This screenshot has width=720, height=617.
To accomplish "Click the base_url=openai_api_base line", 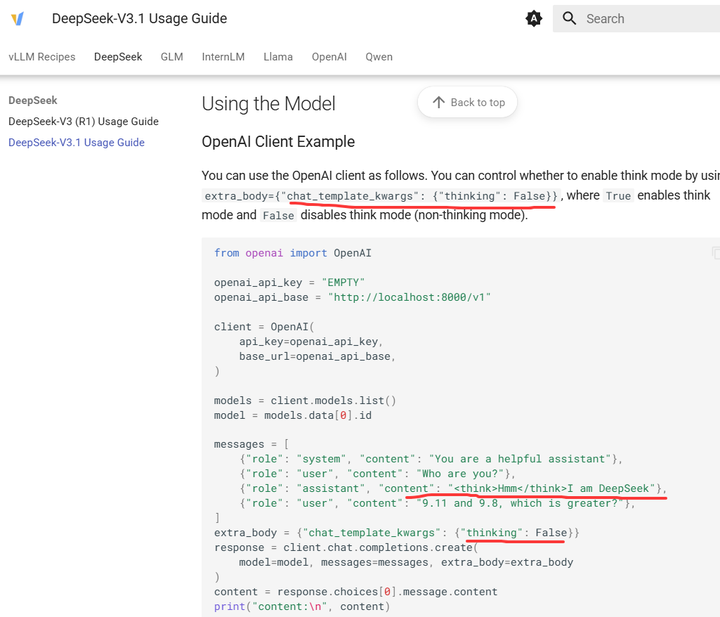I will coord(317,356).
